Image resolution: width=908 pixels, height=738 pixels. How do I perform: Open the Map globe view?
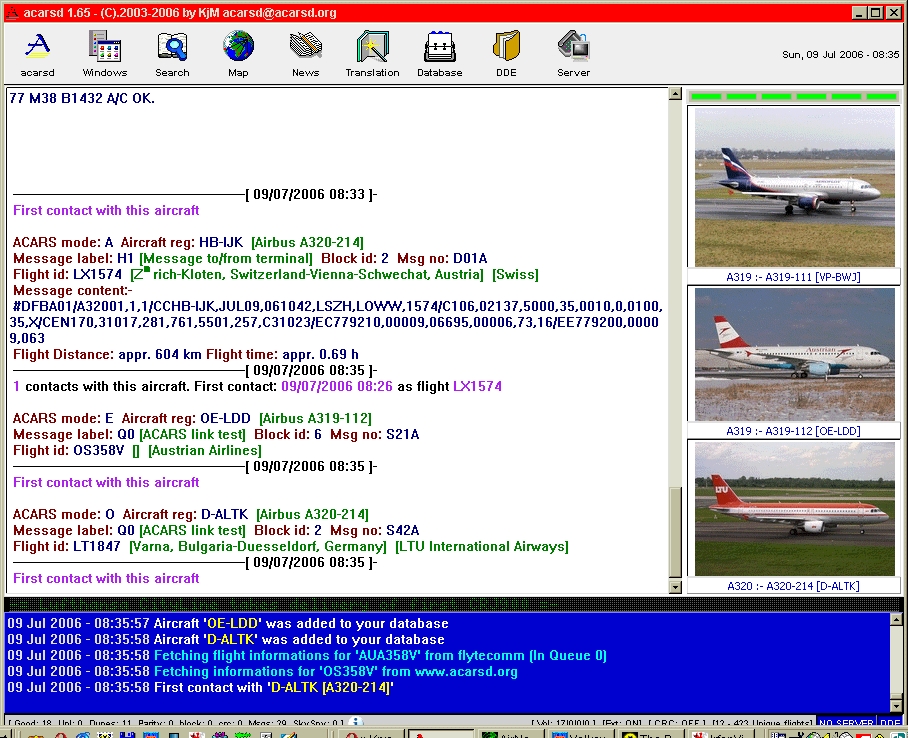238,54
